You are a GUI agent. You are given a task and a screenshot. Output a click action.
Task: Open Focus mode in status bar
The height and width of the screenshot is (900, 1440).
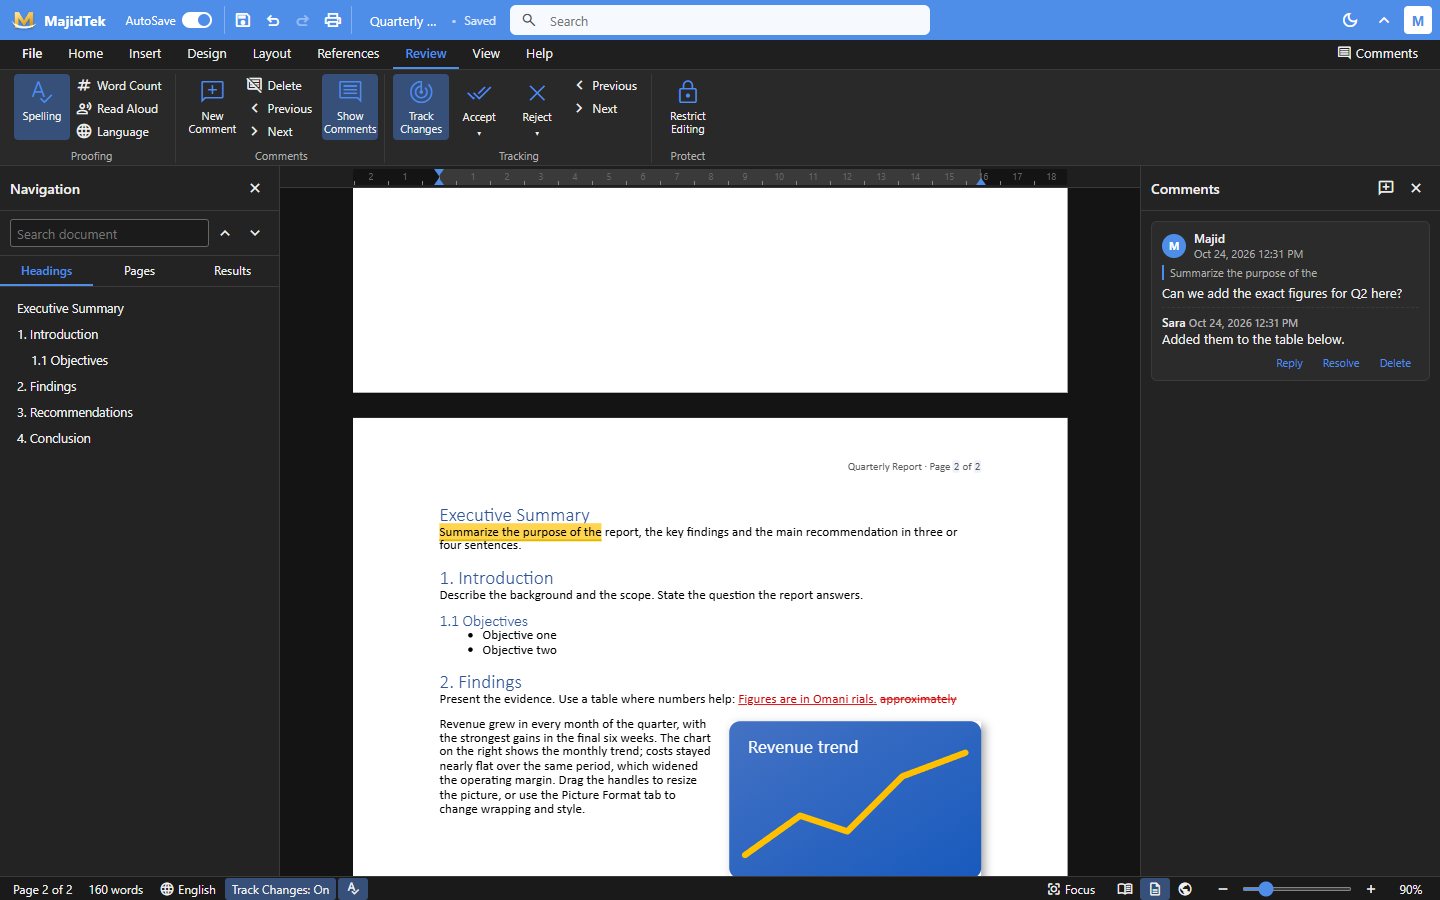[x=1071, y=889]
